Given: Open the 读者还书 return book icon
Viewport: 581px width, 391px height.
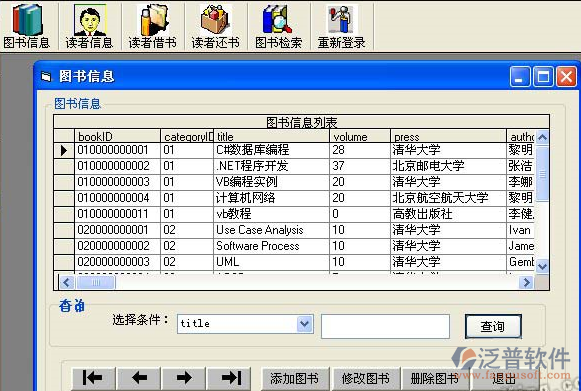Looking at the screenshot, I should 215,26.
